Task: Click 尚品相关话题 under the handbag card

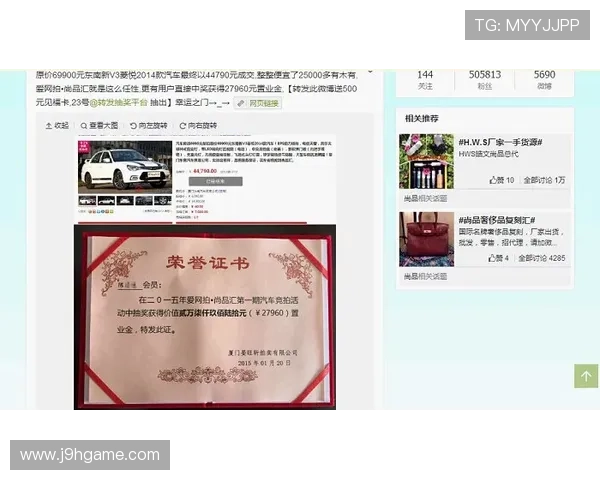Action: [425, 276]
